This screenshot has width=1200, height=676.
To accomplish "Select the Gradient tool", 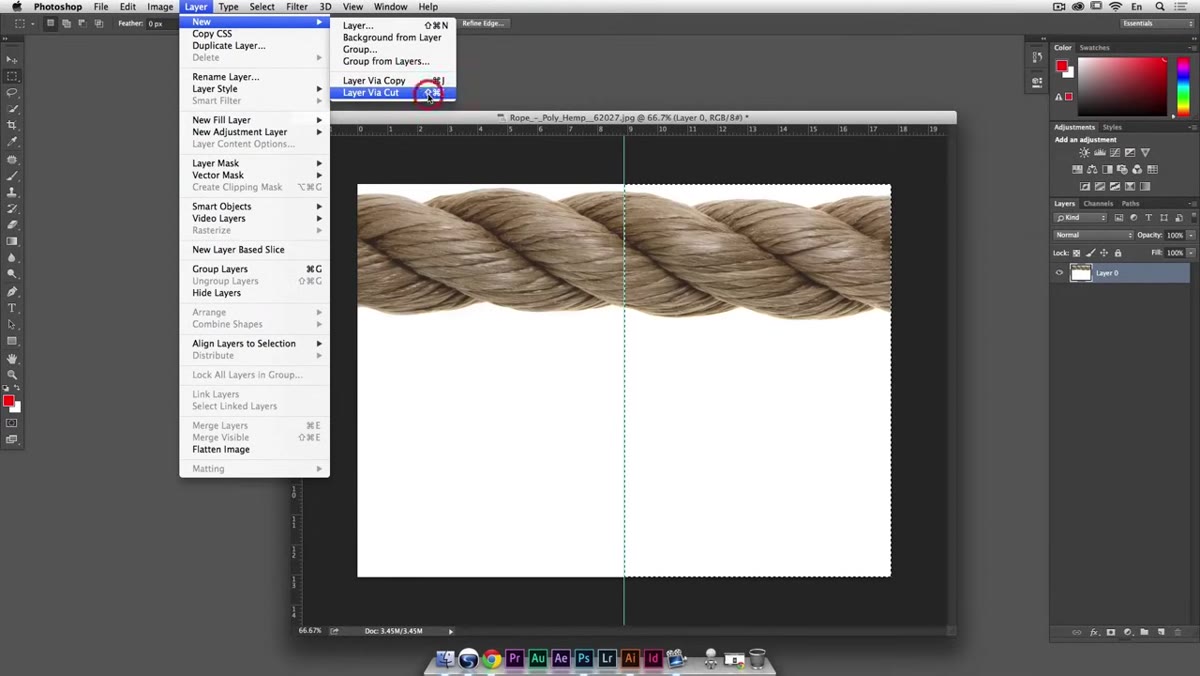I will click(12, 241).
